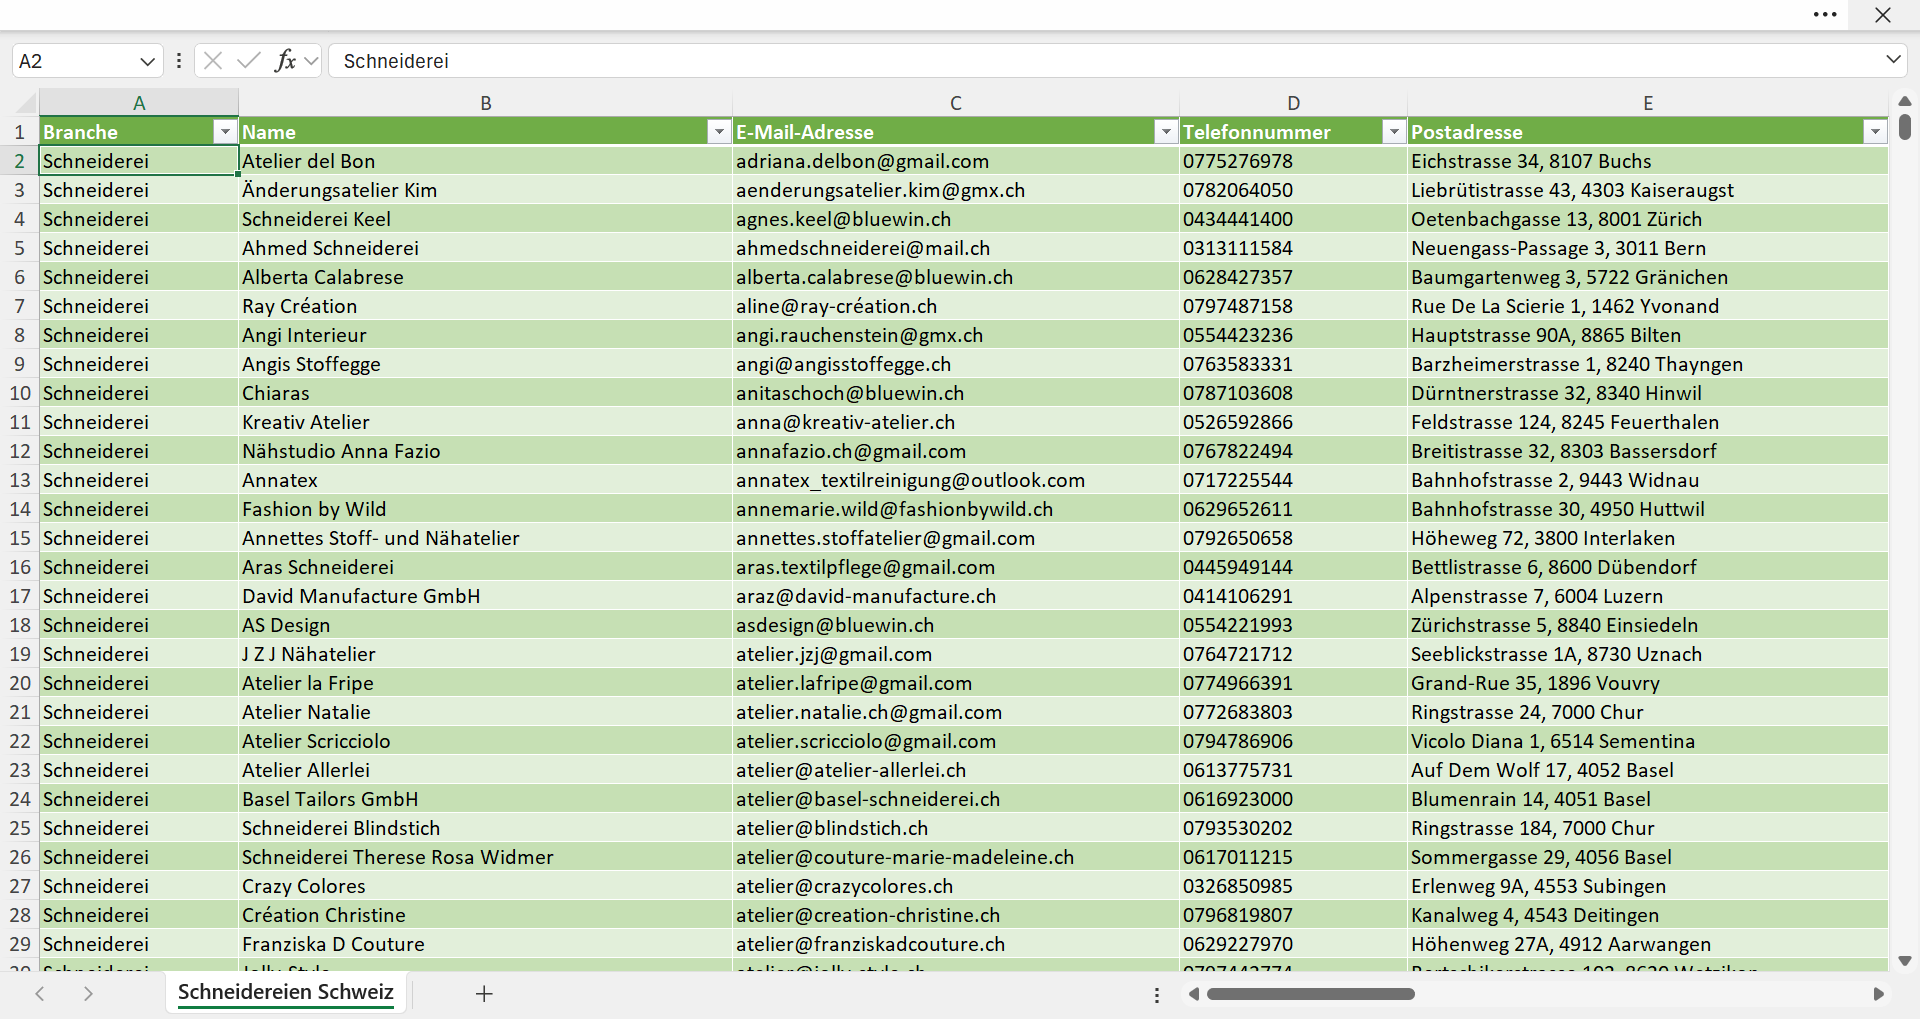Select cell Nähstudio Anna Fazio

coord(486,451)
